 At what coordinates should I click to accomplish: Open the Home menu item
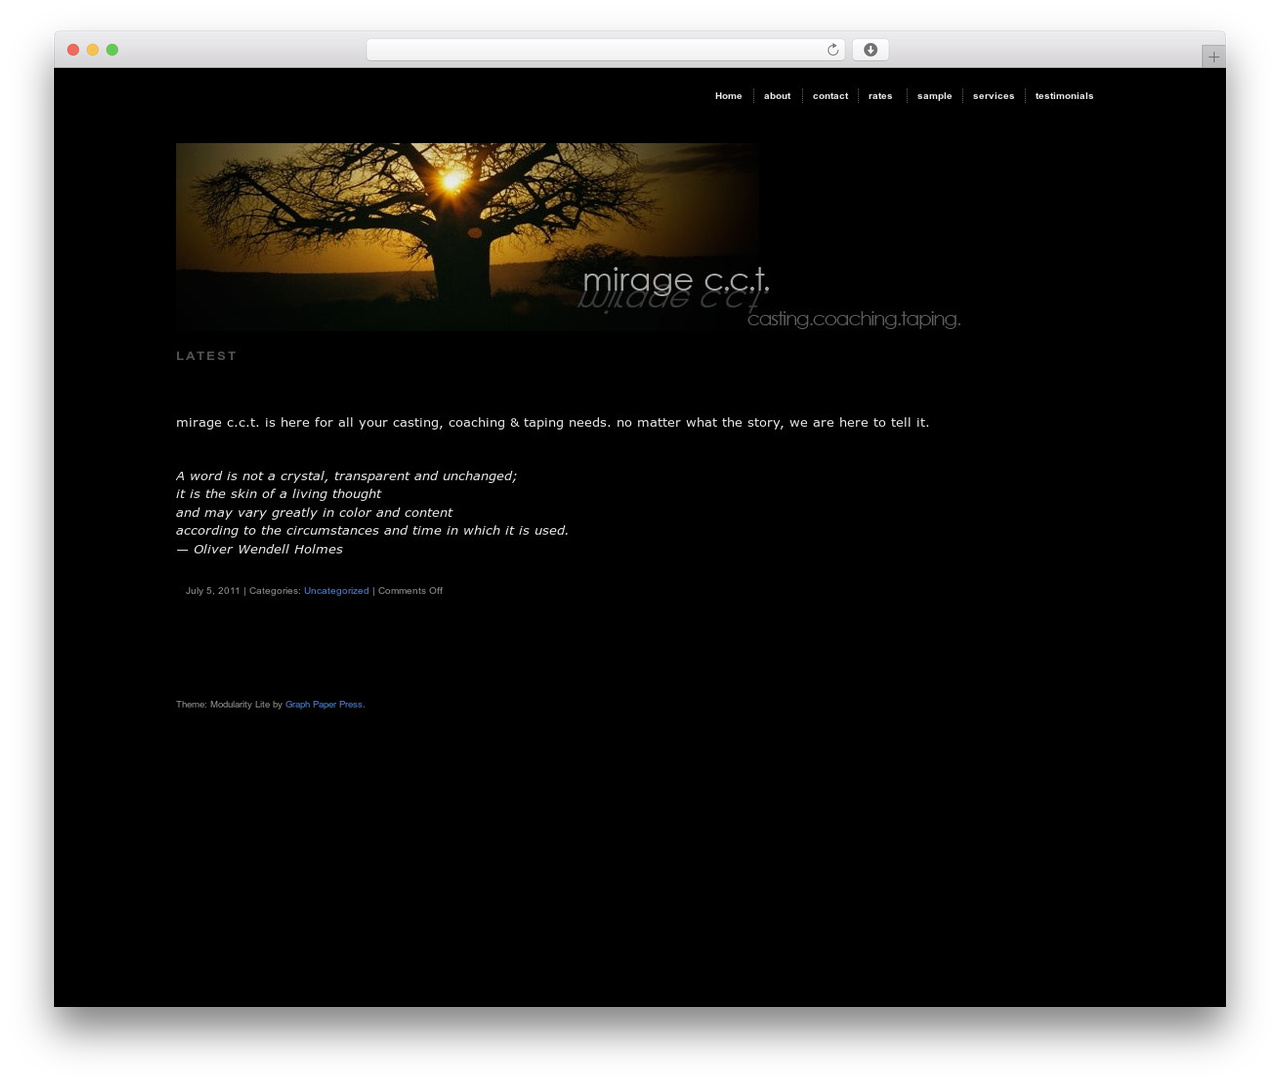728,96
